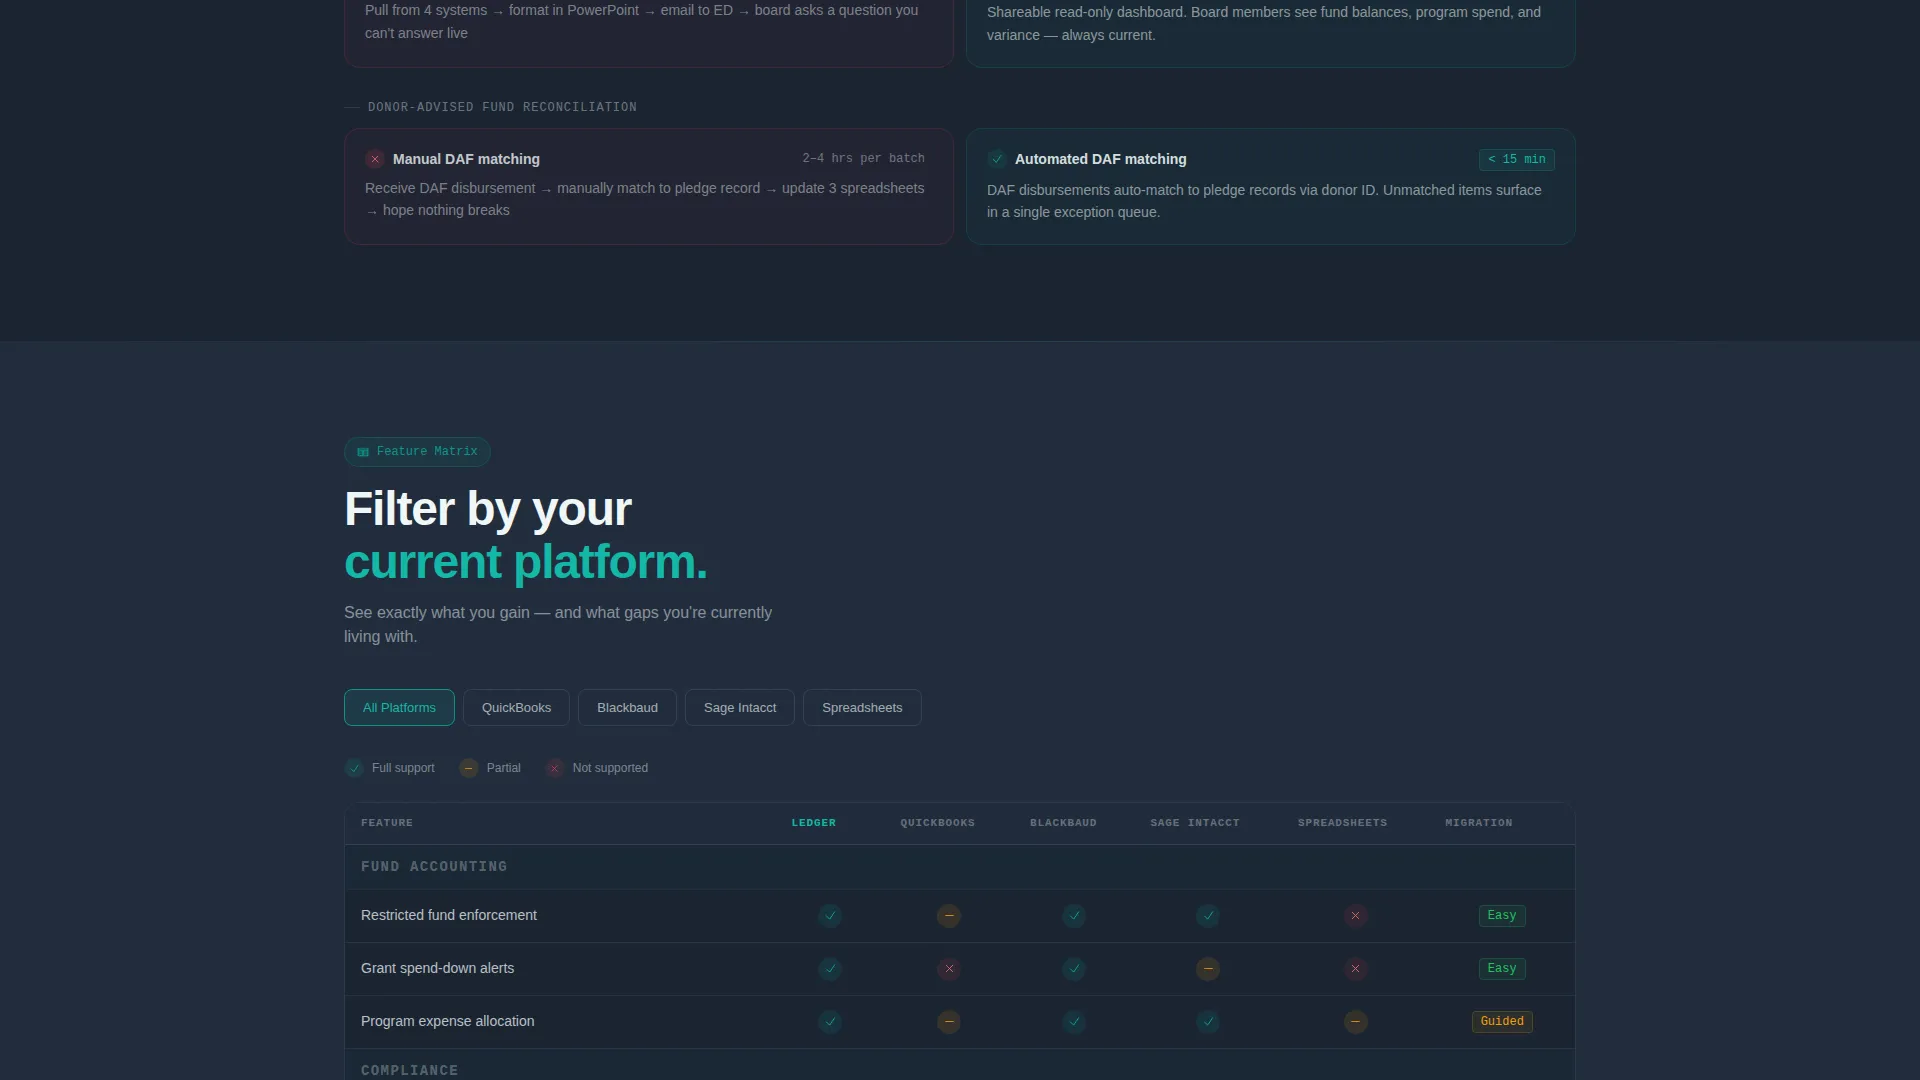1920x1080 pixels.
Task: Click the QUICKBOOKS column header
Action: (x=937, y=823)
